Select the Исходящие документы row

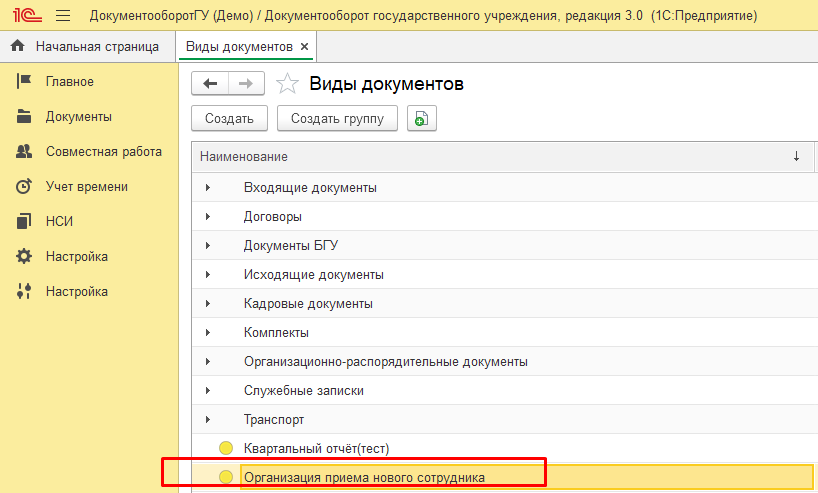(x=504, y=274)
